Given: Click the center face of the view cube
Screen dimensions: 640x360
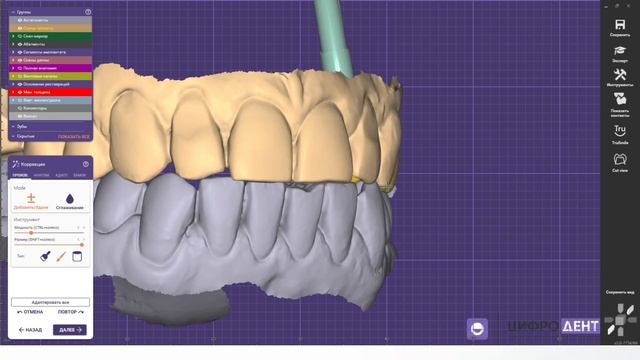Looking at the screenshot, I should [x=620, y=321].
